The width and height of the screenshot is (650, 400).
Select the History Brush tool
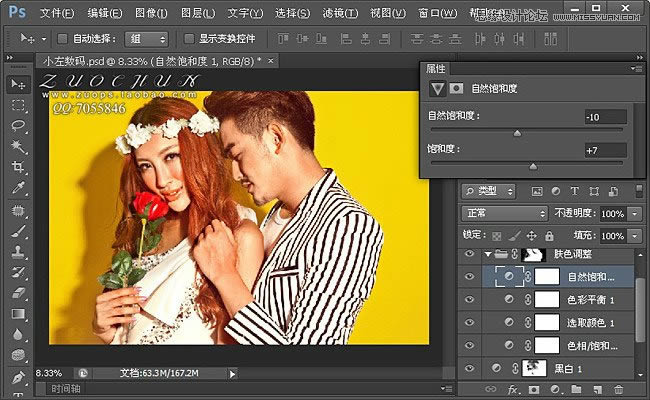point(18,272)
